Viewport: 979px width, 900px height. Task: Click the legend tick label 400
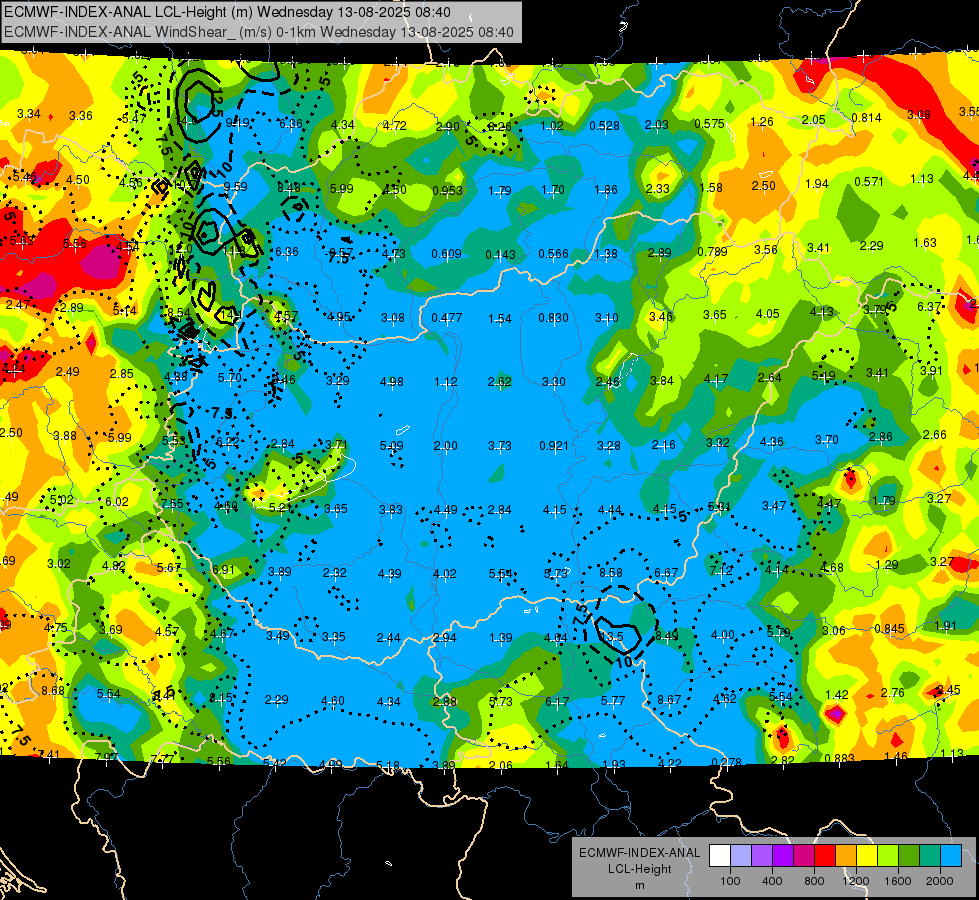click(x=772, y=881)
